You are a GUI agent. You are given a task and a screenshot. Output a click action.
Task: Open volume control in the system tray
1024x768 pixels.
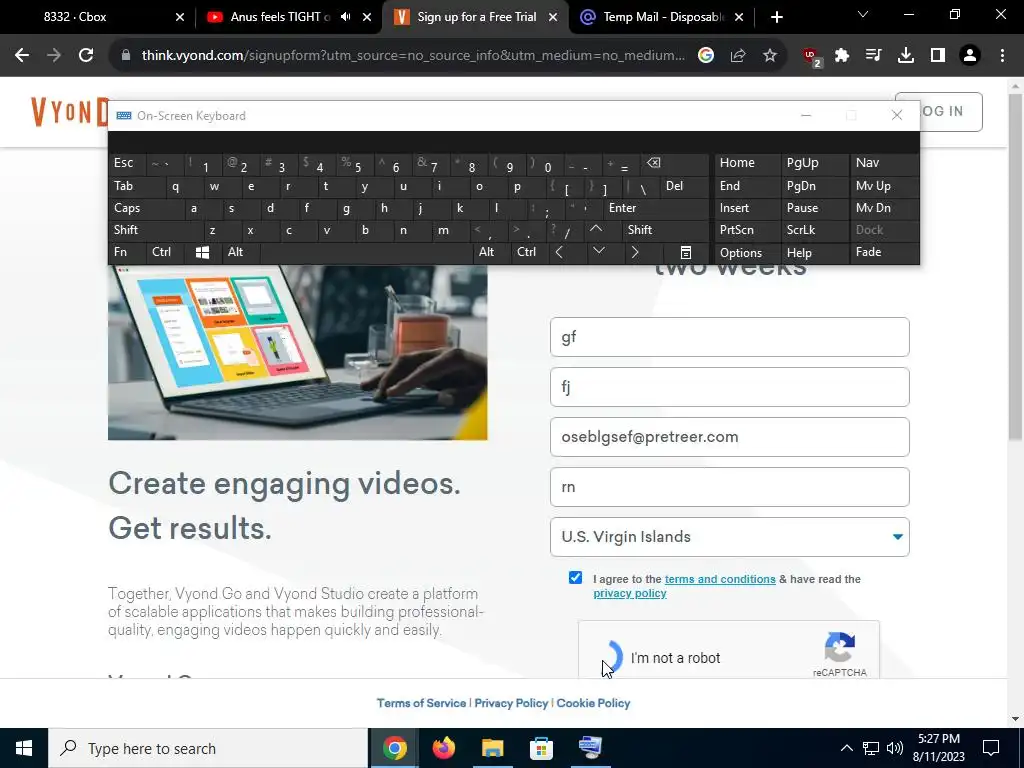tap(895, 748)
